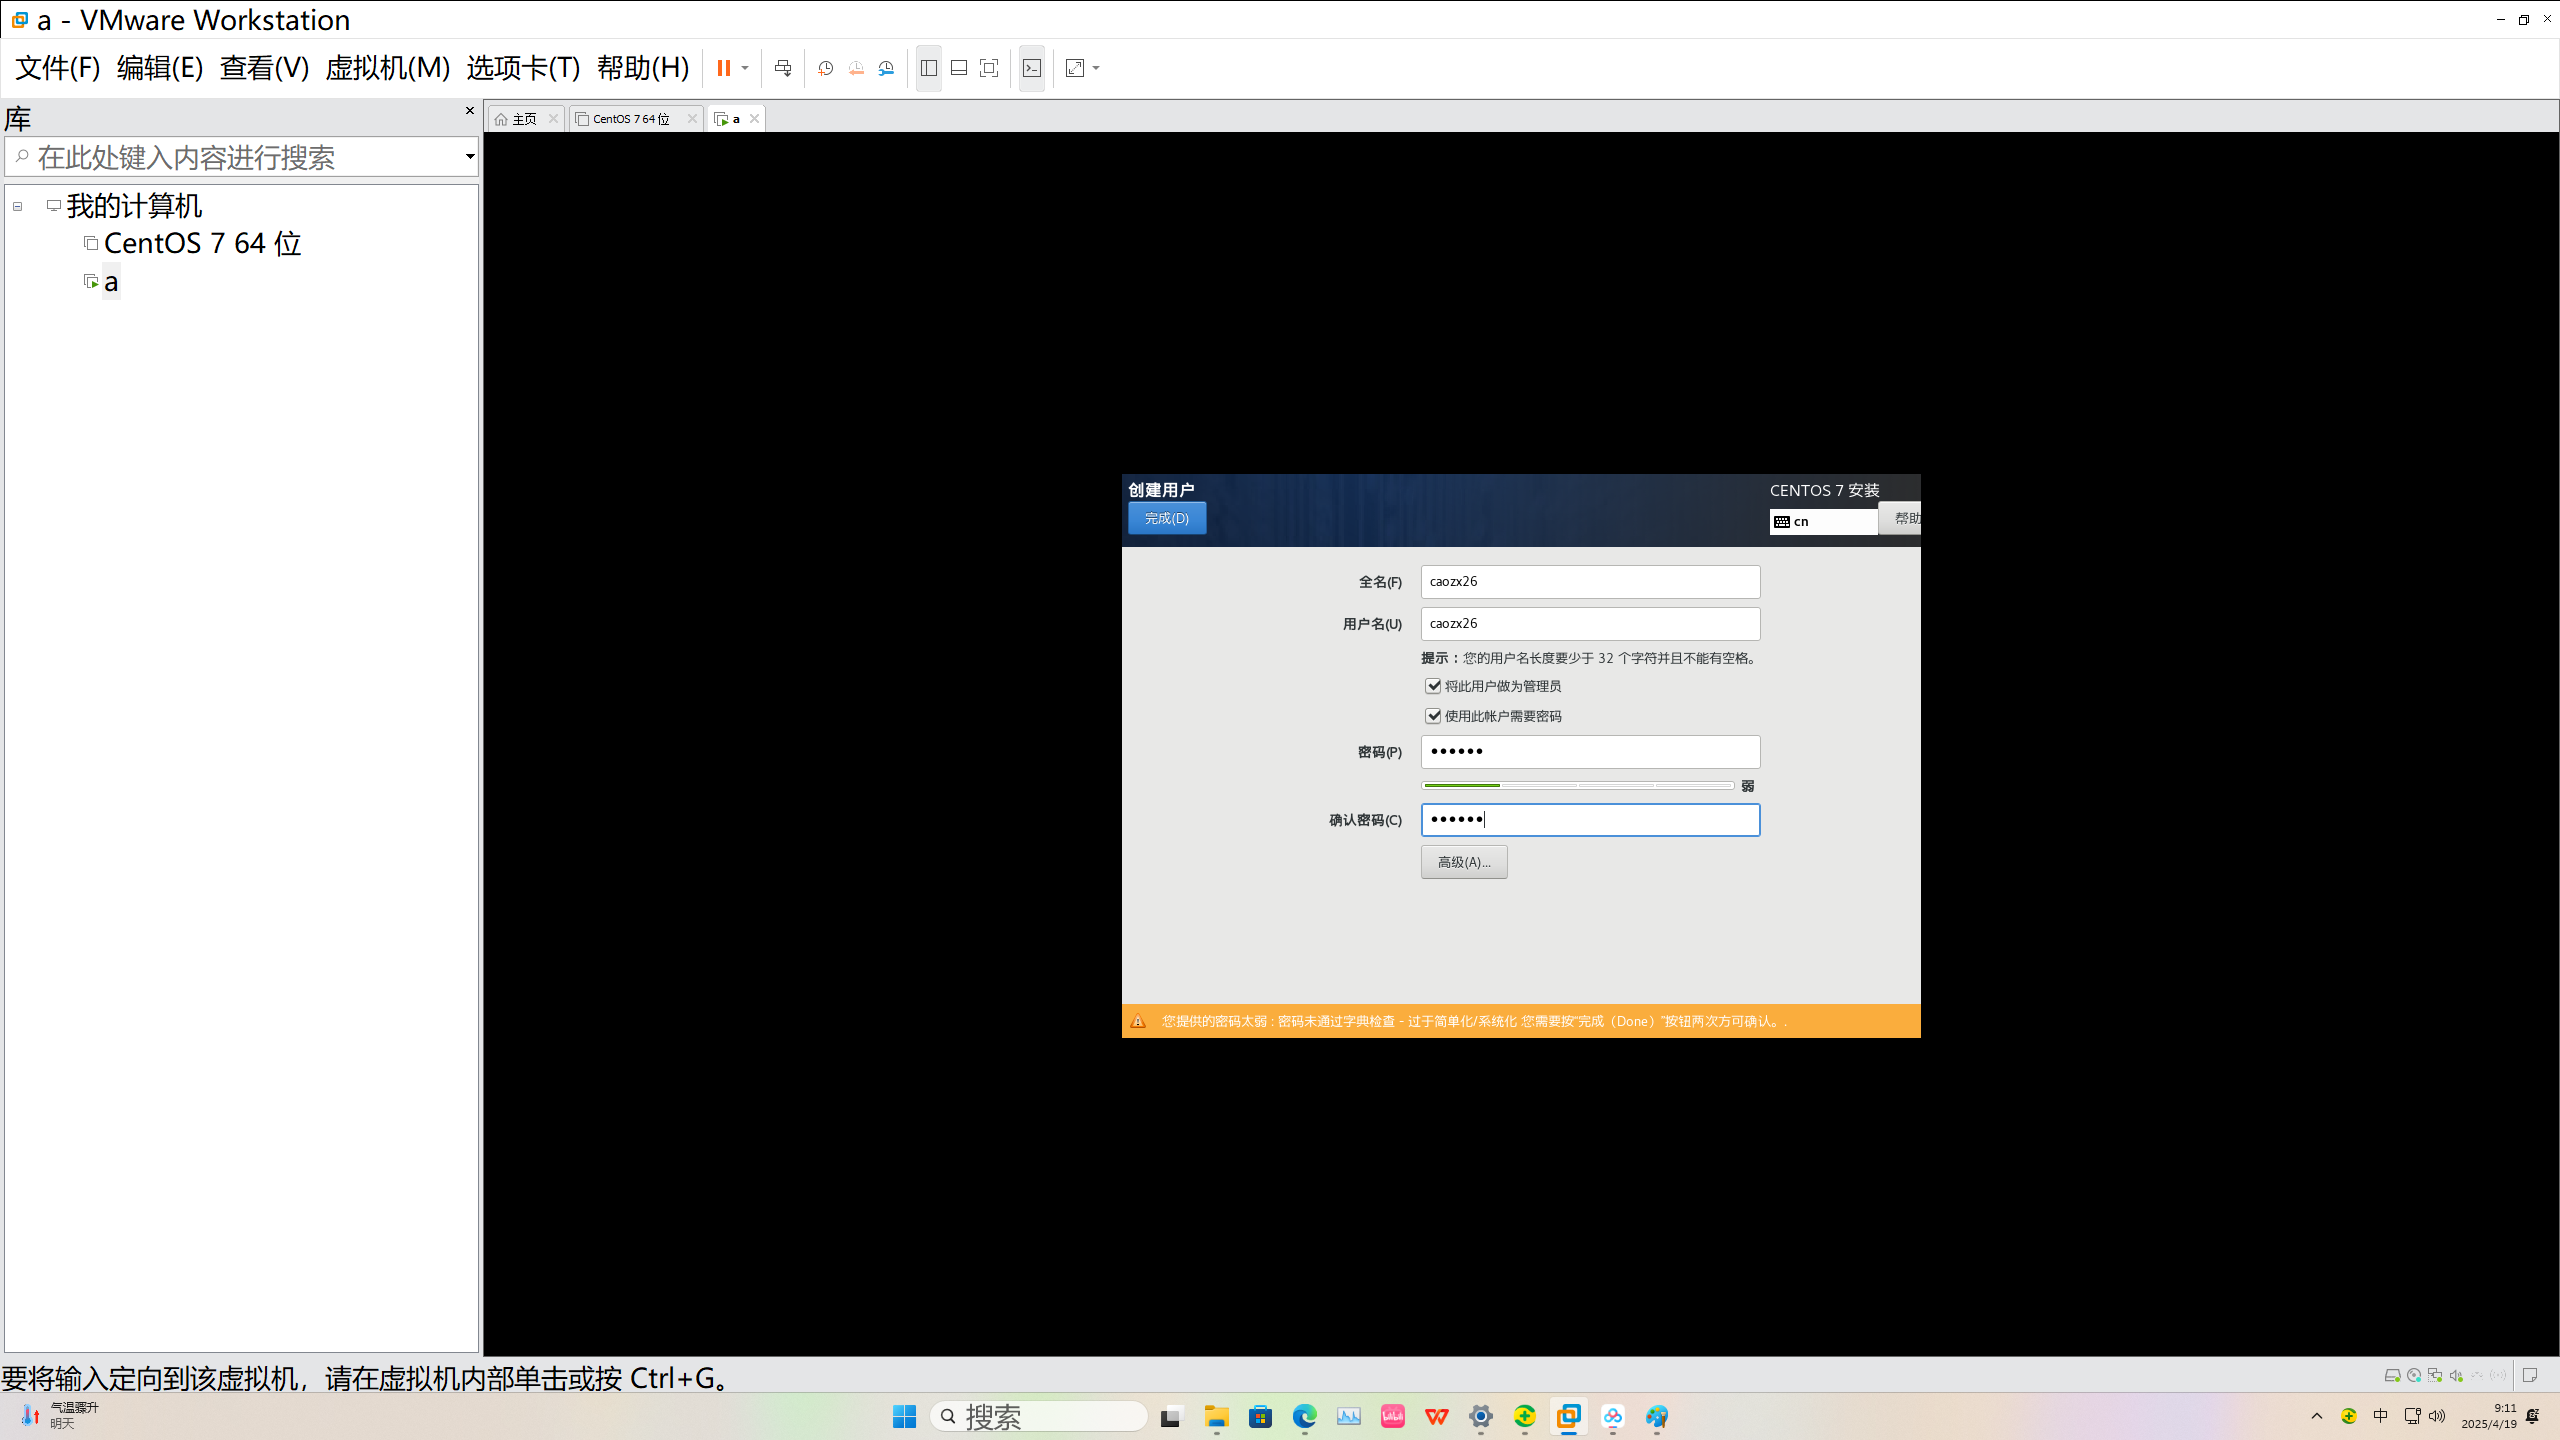This screenshot has height=1440, width=2560.
Task: Open the library search dropdown arrow
Action: pos(469,157)
